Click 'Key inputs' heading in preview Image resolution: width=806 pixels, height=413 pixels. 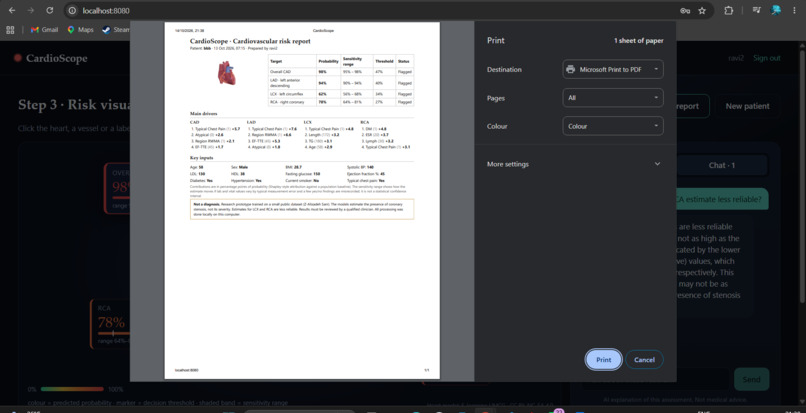point(202,157)
